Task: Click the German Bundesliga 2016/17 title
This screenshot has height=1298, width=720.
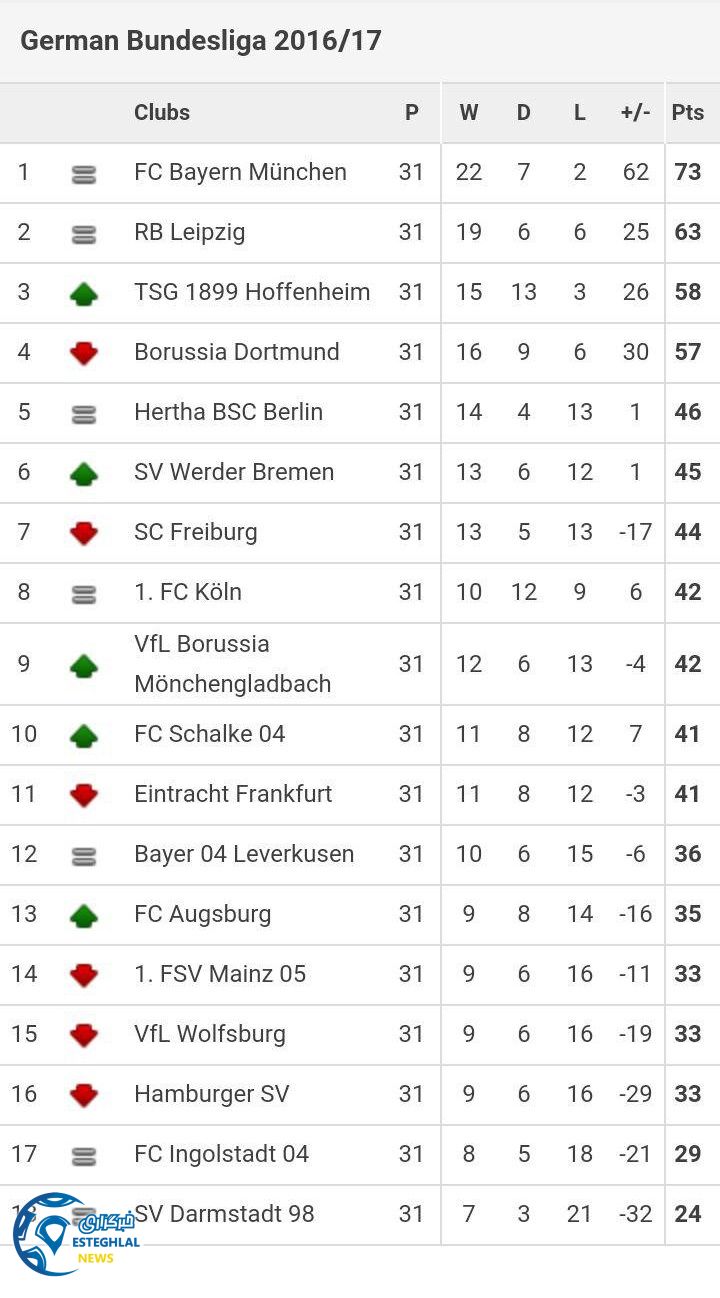Action: click(x=201, y=41)
